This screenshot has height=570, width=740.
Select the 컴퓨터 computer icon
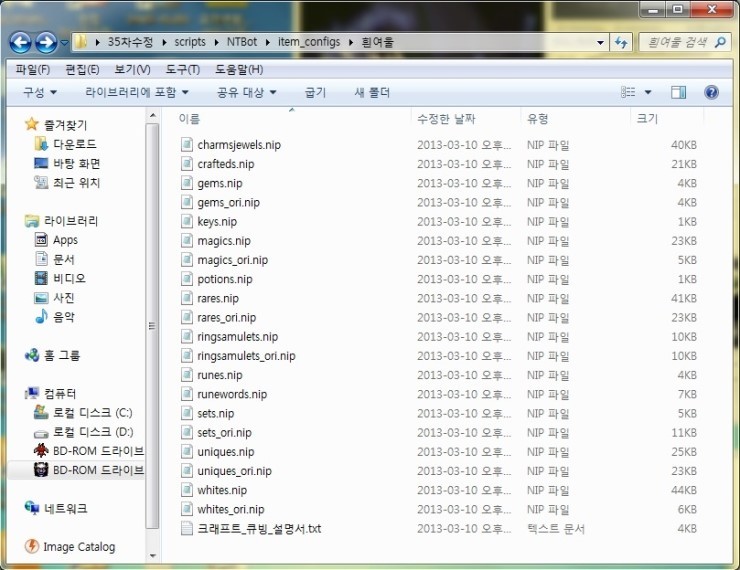point(32,393)
